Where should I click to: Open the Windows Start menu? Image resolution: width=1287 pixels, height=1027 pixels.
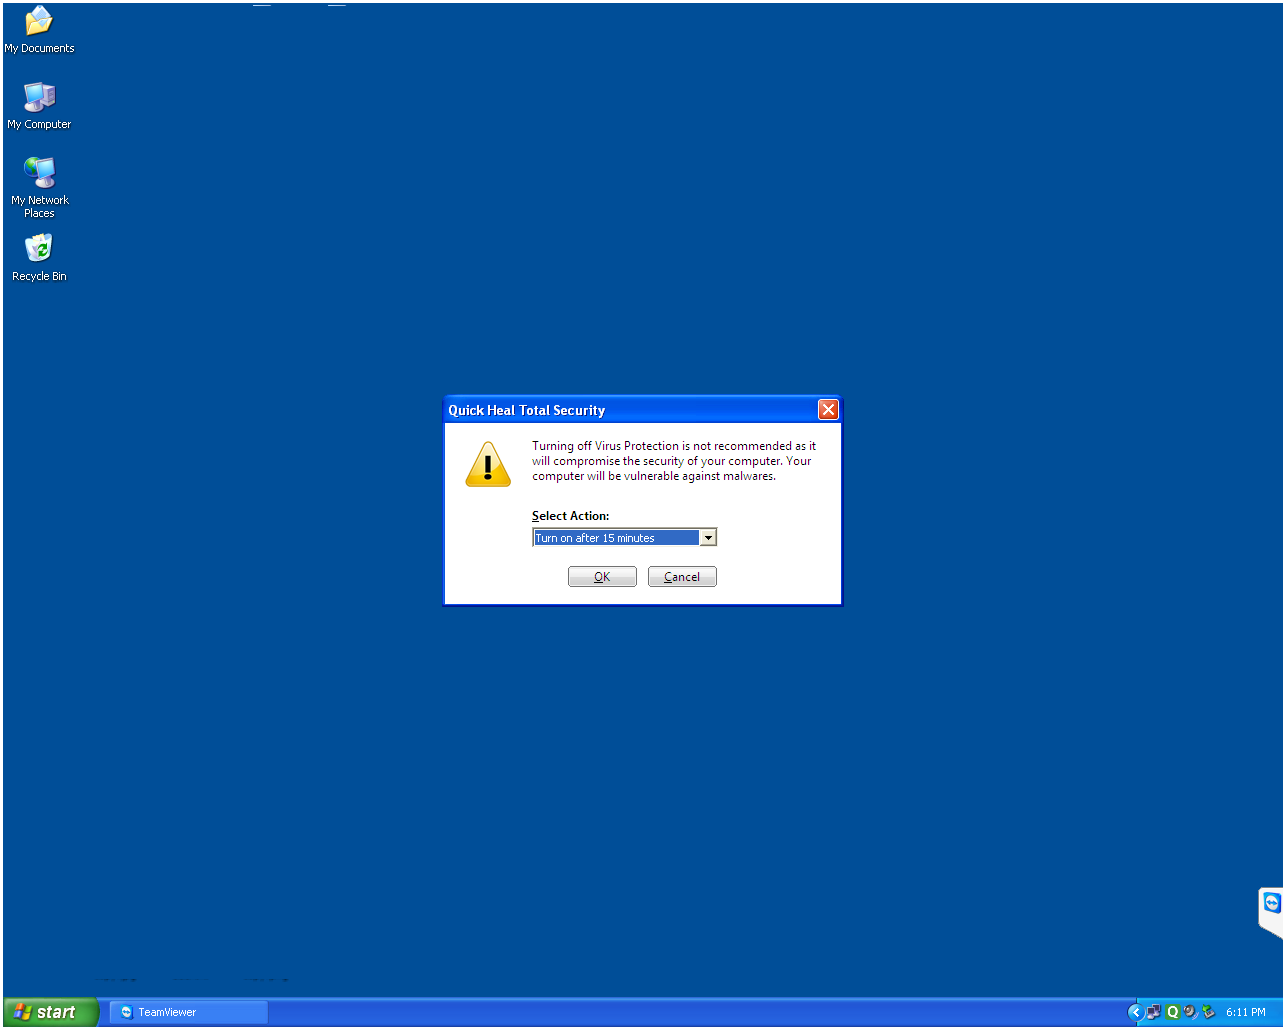(50, 1012)
